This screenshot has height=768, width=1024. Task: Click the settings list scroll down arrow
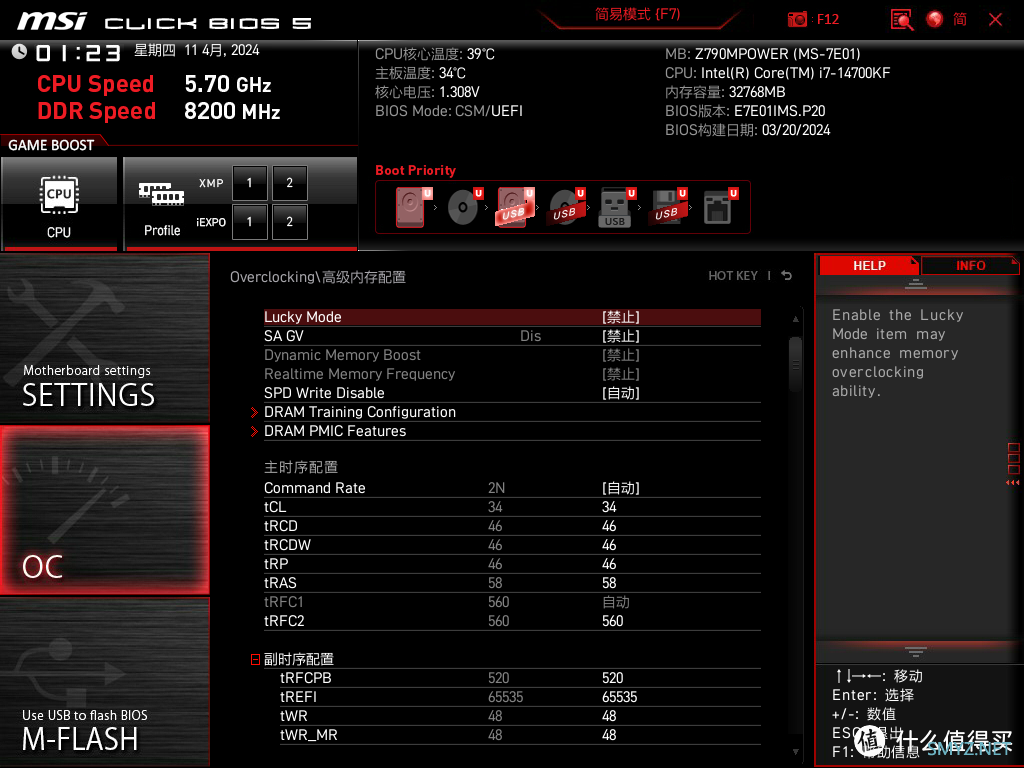(x=795, y=752)
